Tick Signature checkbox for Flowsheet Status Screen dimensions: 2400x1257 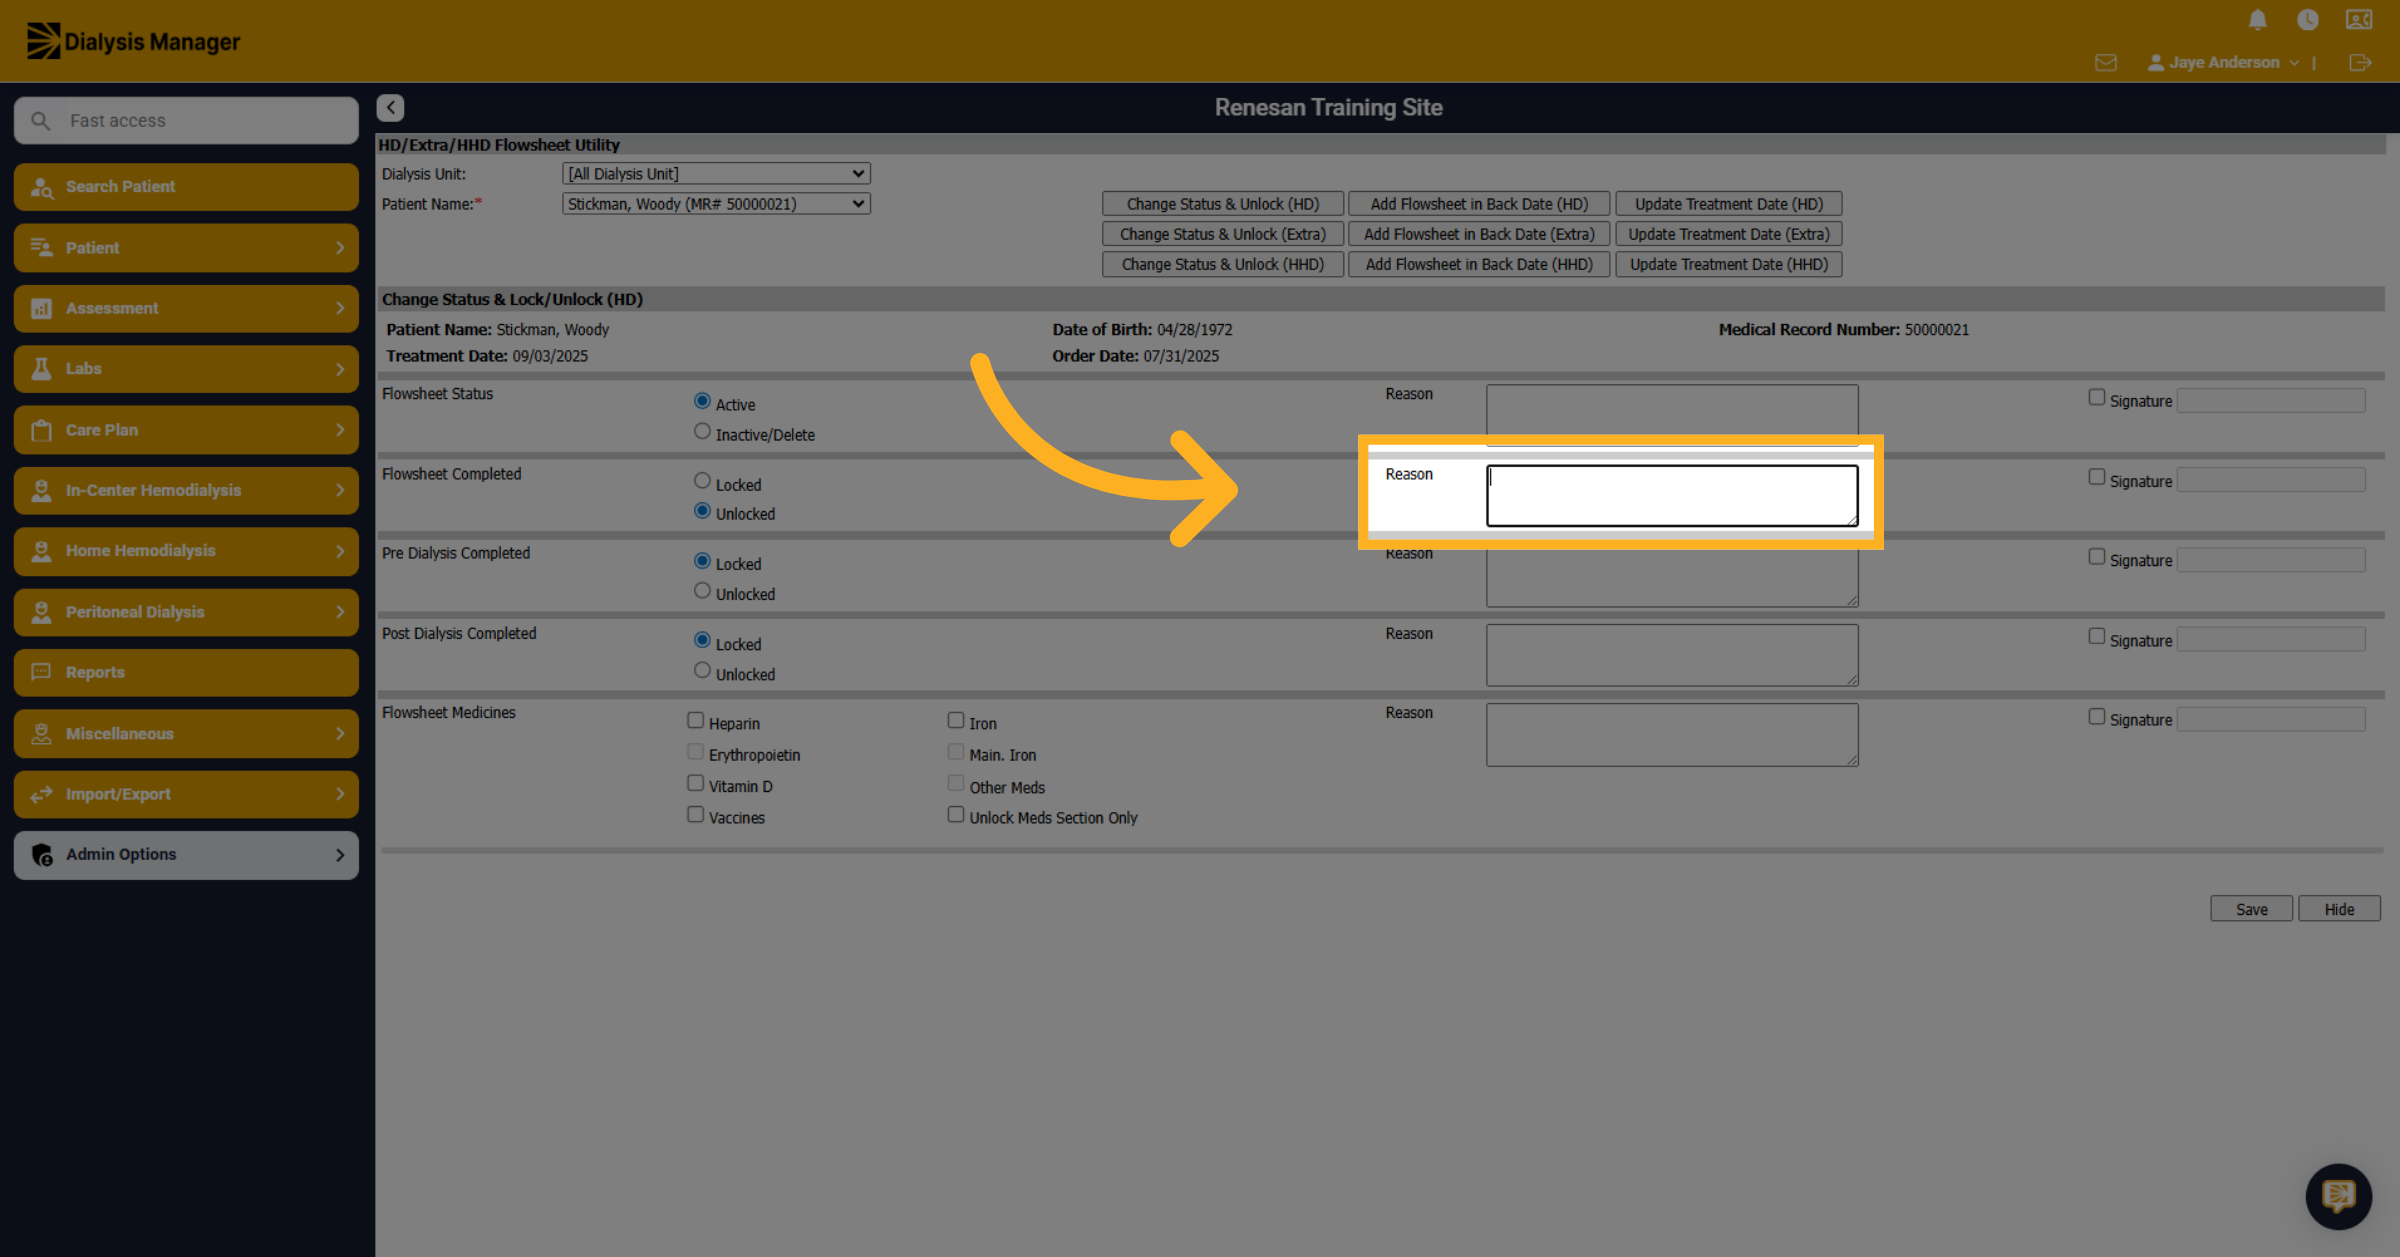[2097, 398]
